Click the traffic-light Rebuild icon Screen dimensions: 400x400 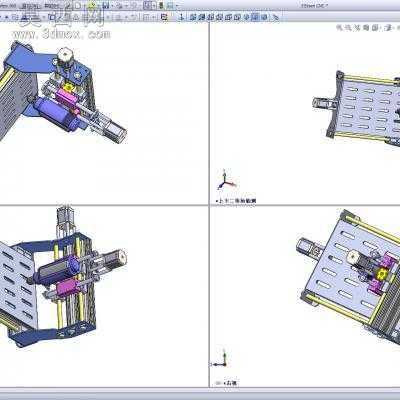coord(161,6)
